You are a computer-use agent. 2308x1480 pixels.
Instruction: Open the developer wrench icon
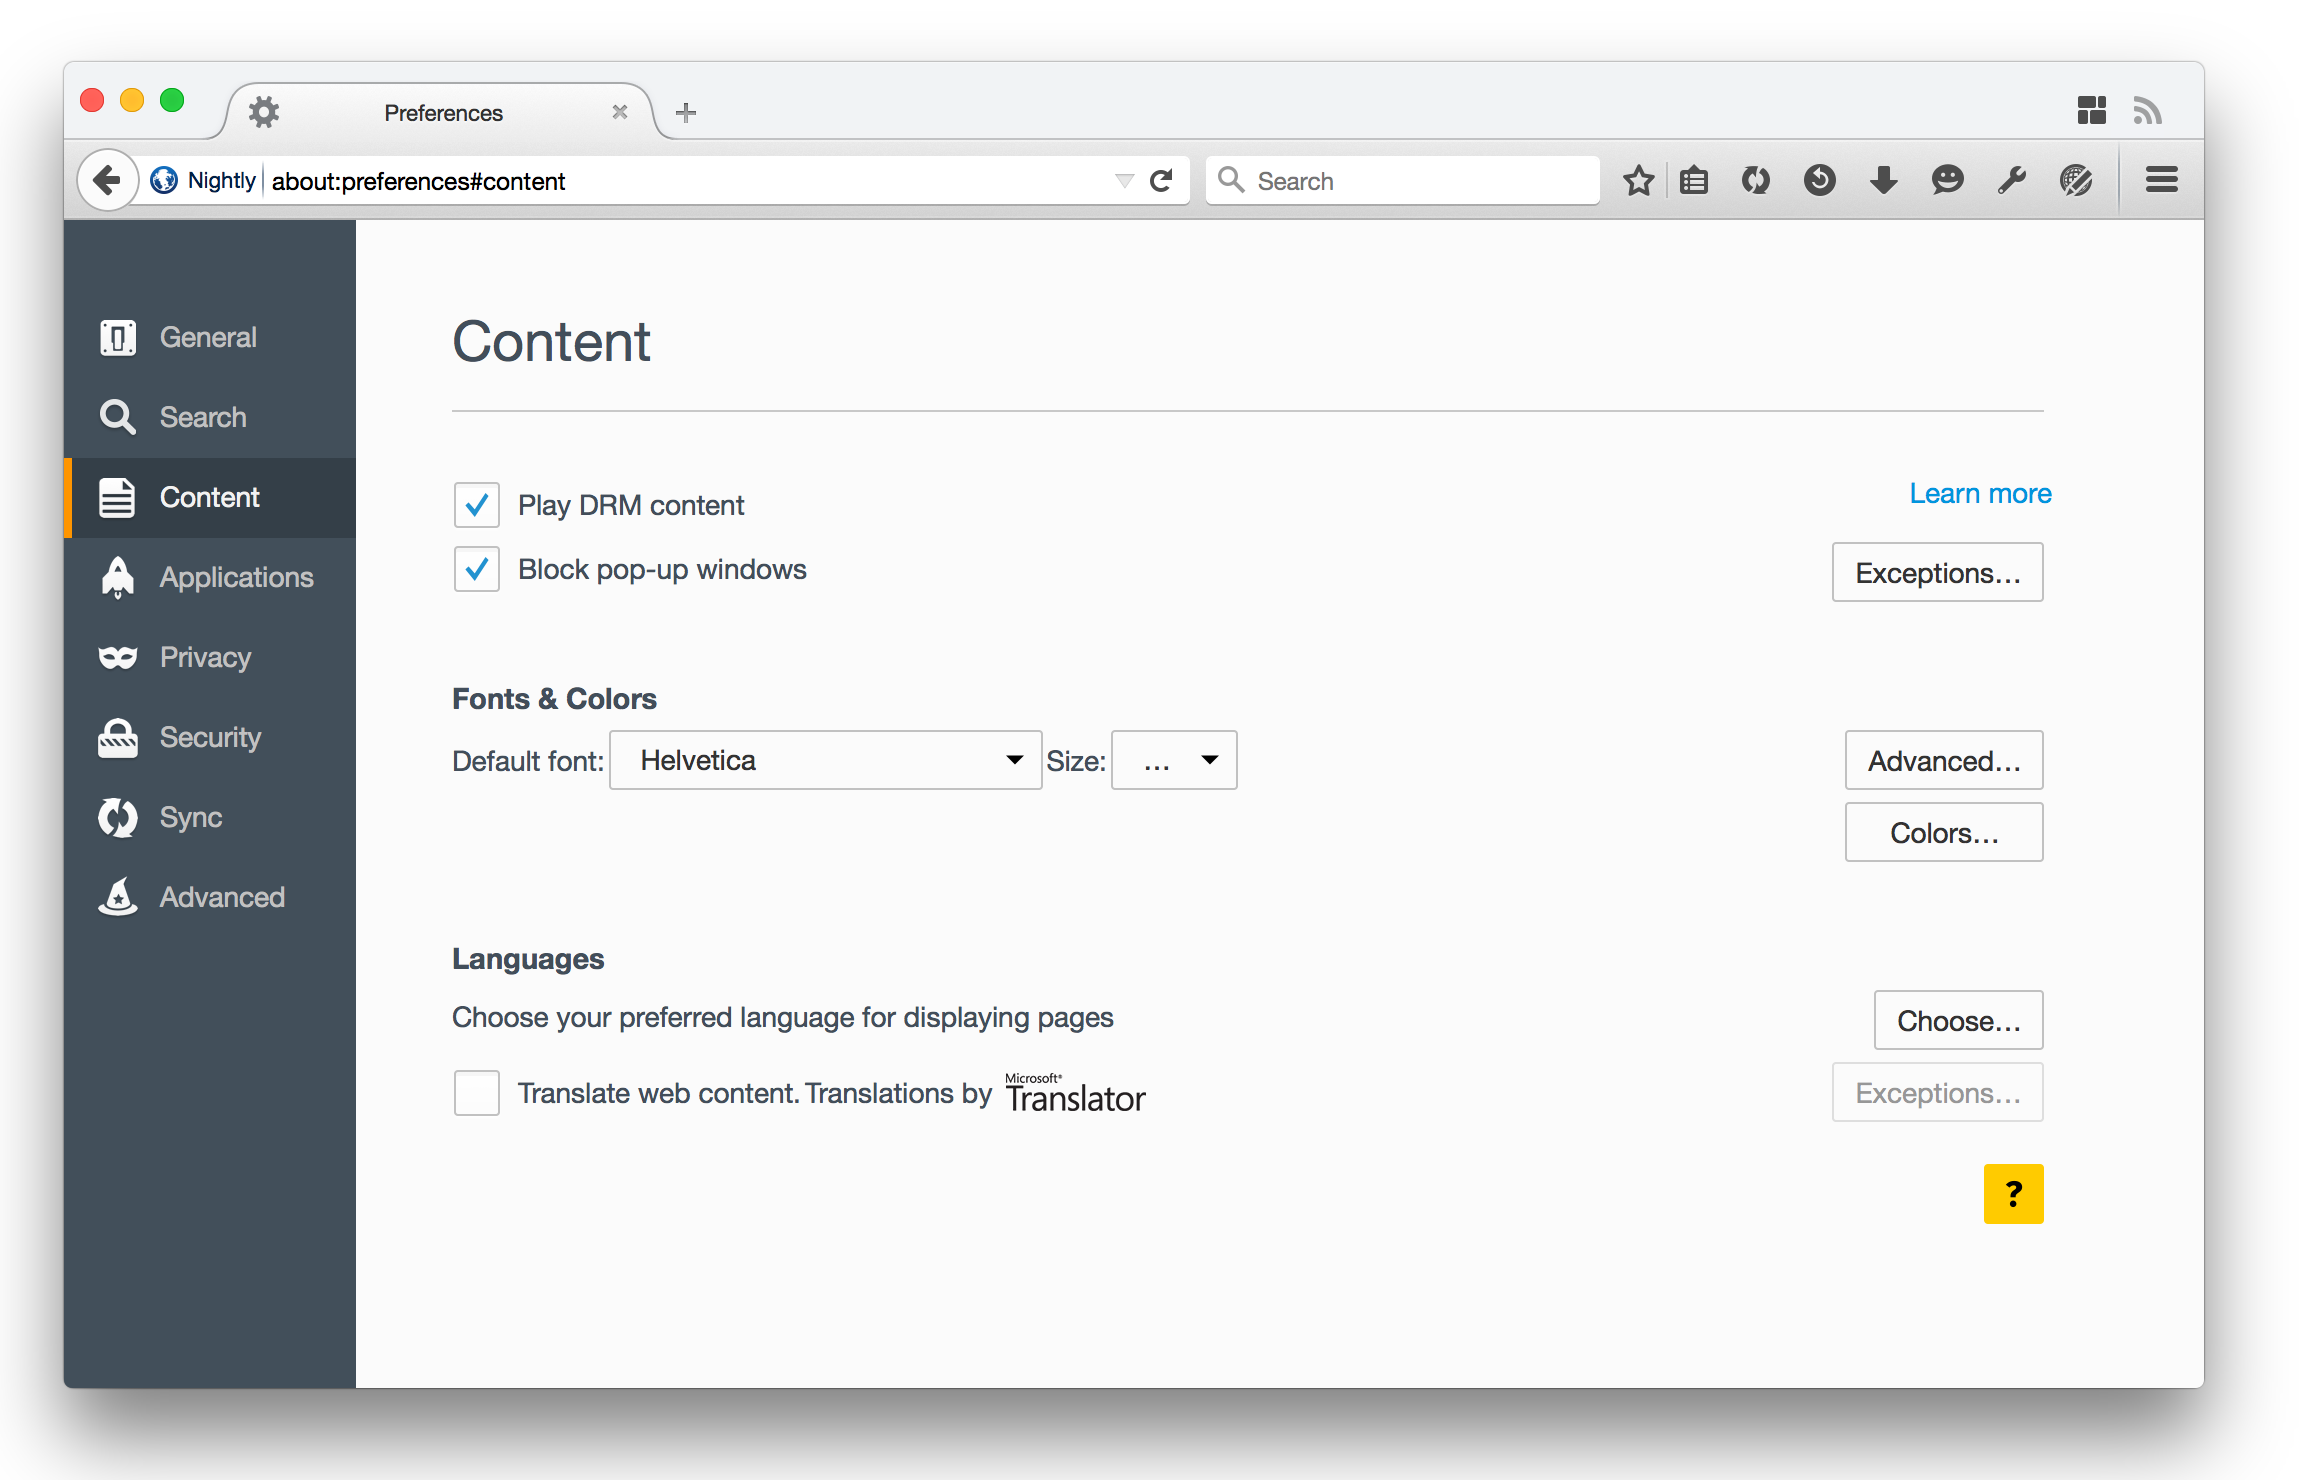pyautogui.click(x=2011, y=181)
